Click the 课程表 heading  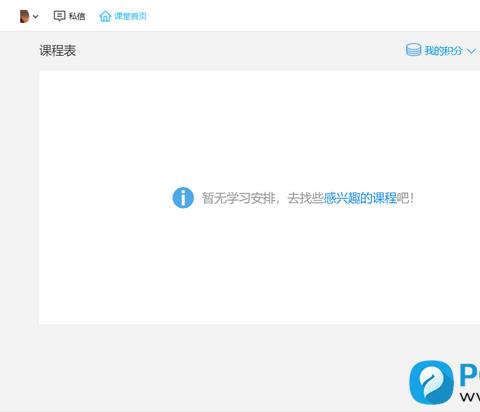tap(58, 51)
